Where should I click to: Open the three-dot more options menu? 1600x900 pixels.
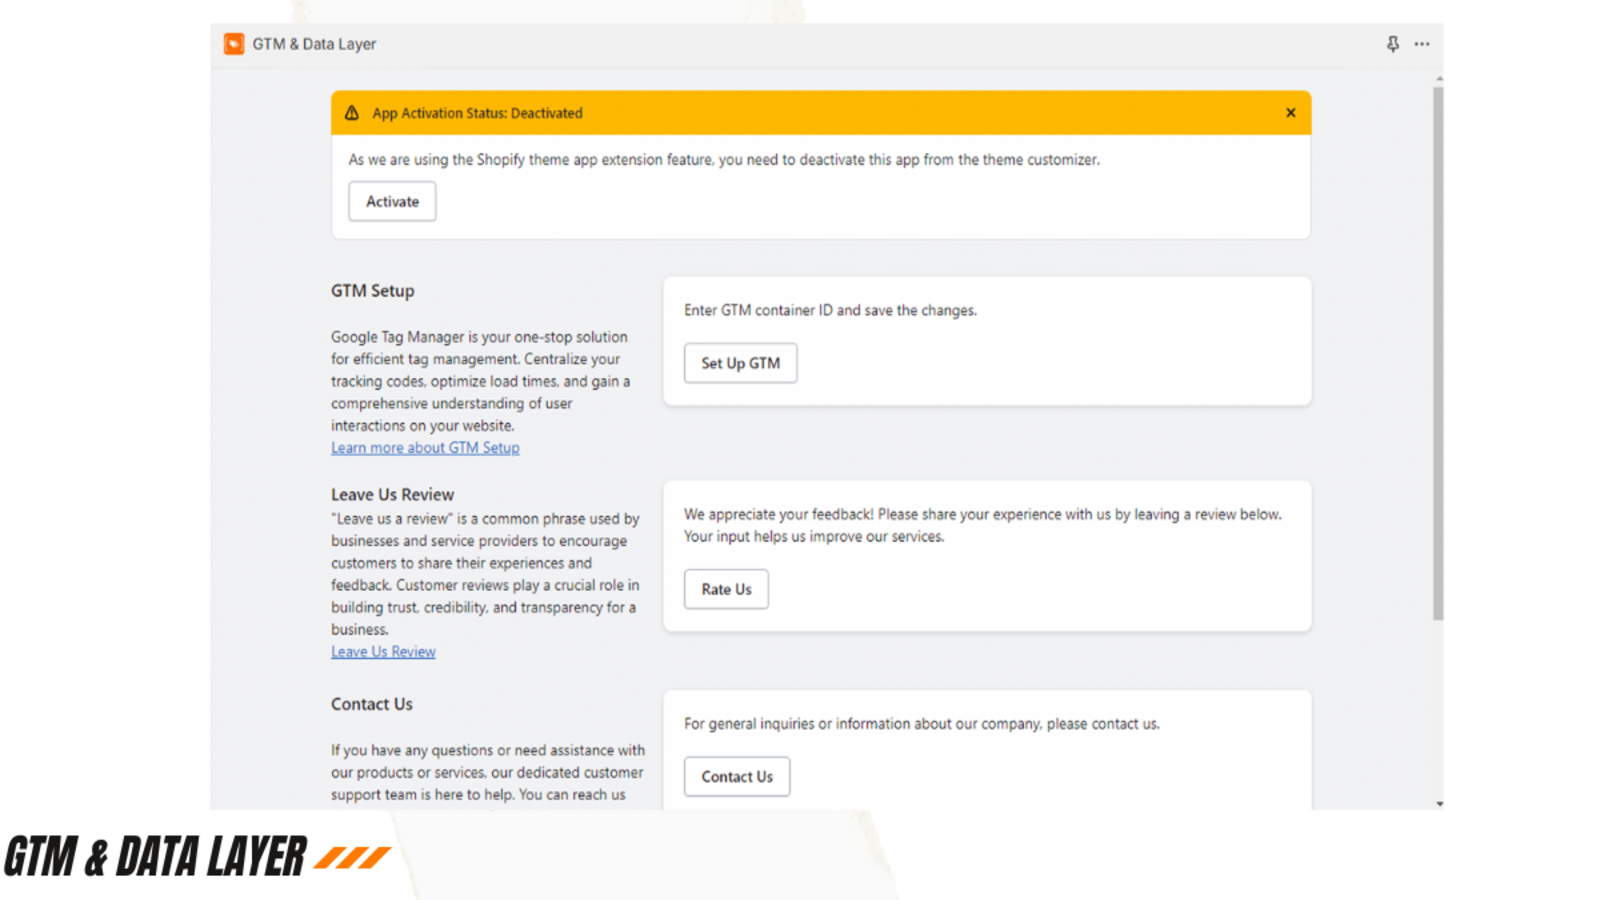click(x=1422, y=44)
